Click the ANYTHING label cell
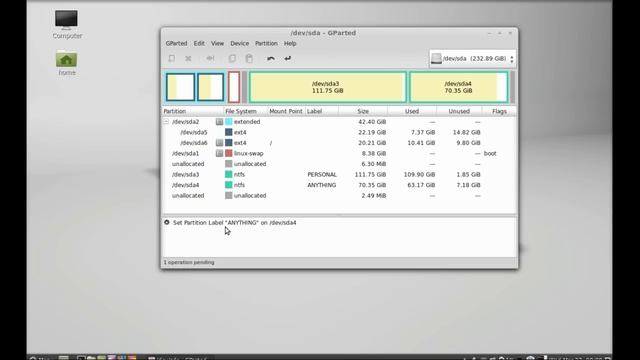The height and width of the screenshot is (360, 640). pos(322,185)
